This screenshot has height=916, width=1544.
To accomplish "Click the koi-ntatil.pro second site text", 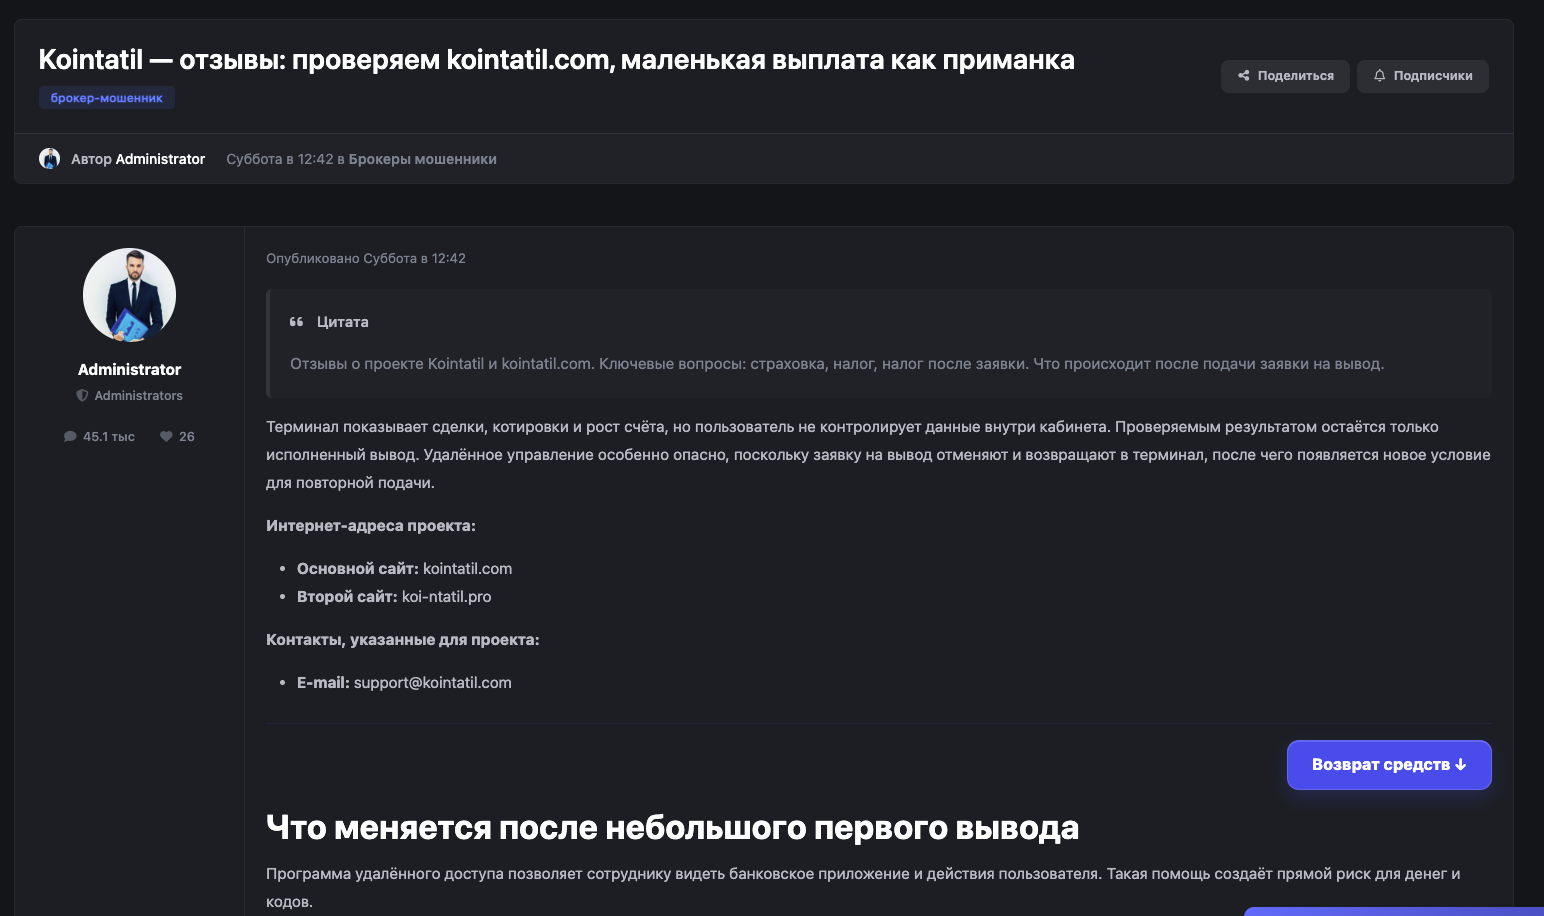I will (x=446, y=597).
